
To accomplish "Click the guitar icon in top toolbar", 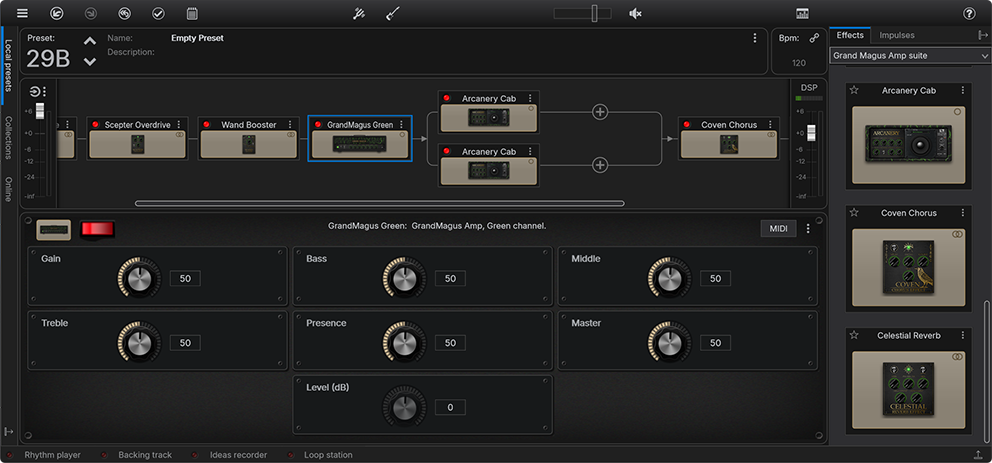I will [393, 13].
